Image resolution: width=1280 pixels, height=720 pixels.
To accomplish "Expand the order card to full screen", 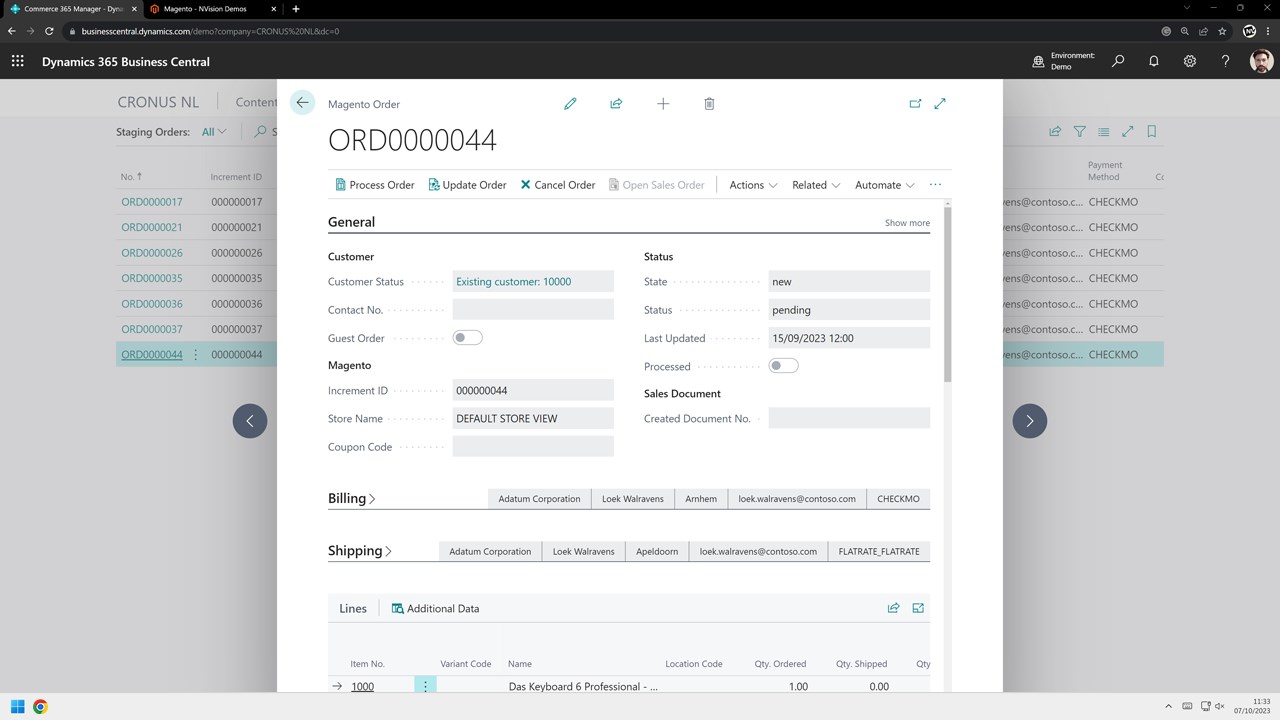I will (940, 103).
